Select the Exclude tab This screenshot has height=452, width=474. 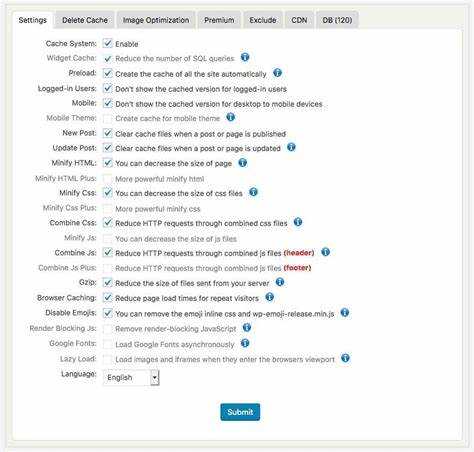263,20
